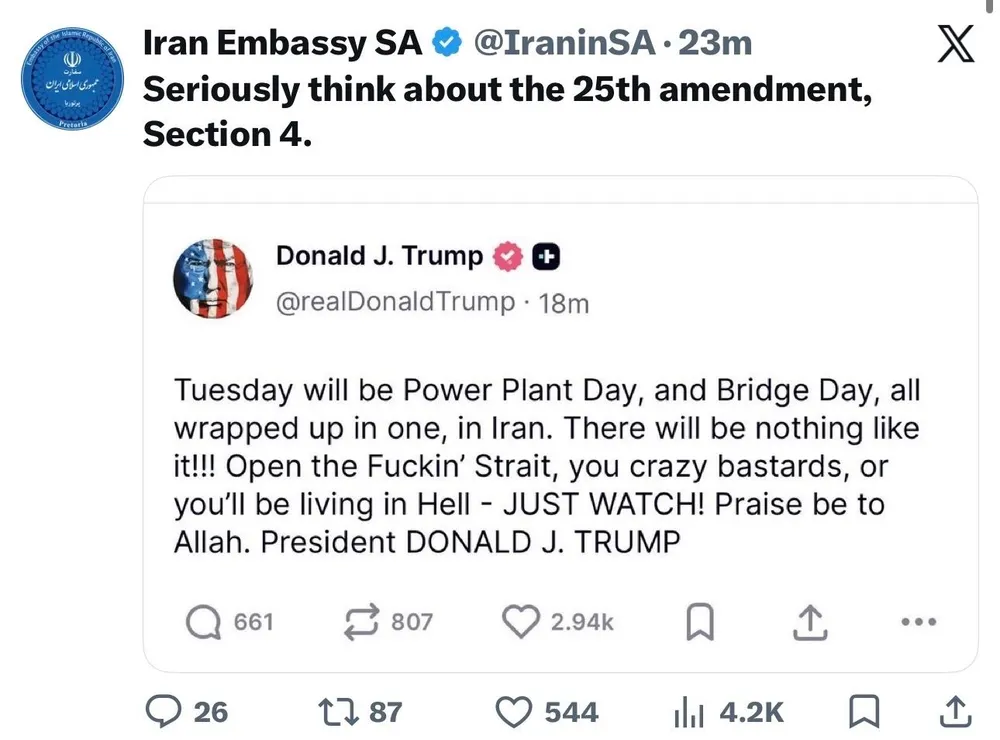The width and height of the screenshot is (1000, 740).
Task: Click the plus badge beside Trump's name
Action: pos(545,257)
